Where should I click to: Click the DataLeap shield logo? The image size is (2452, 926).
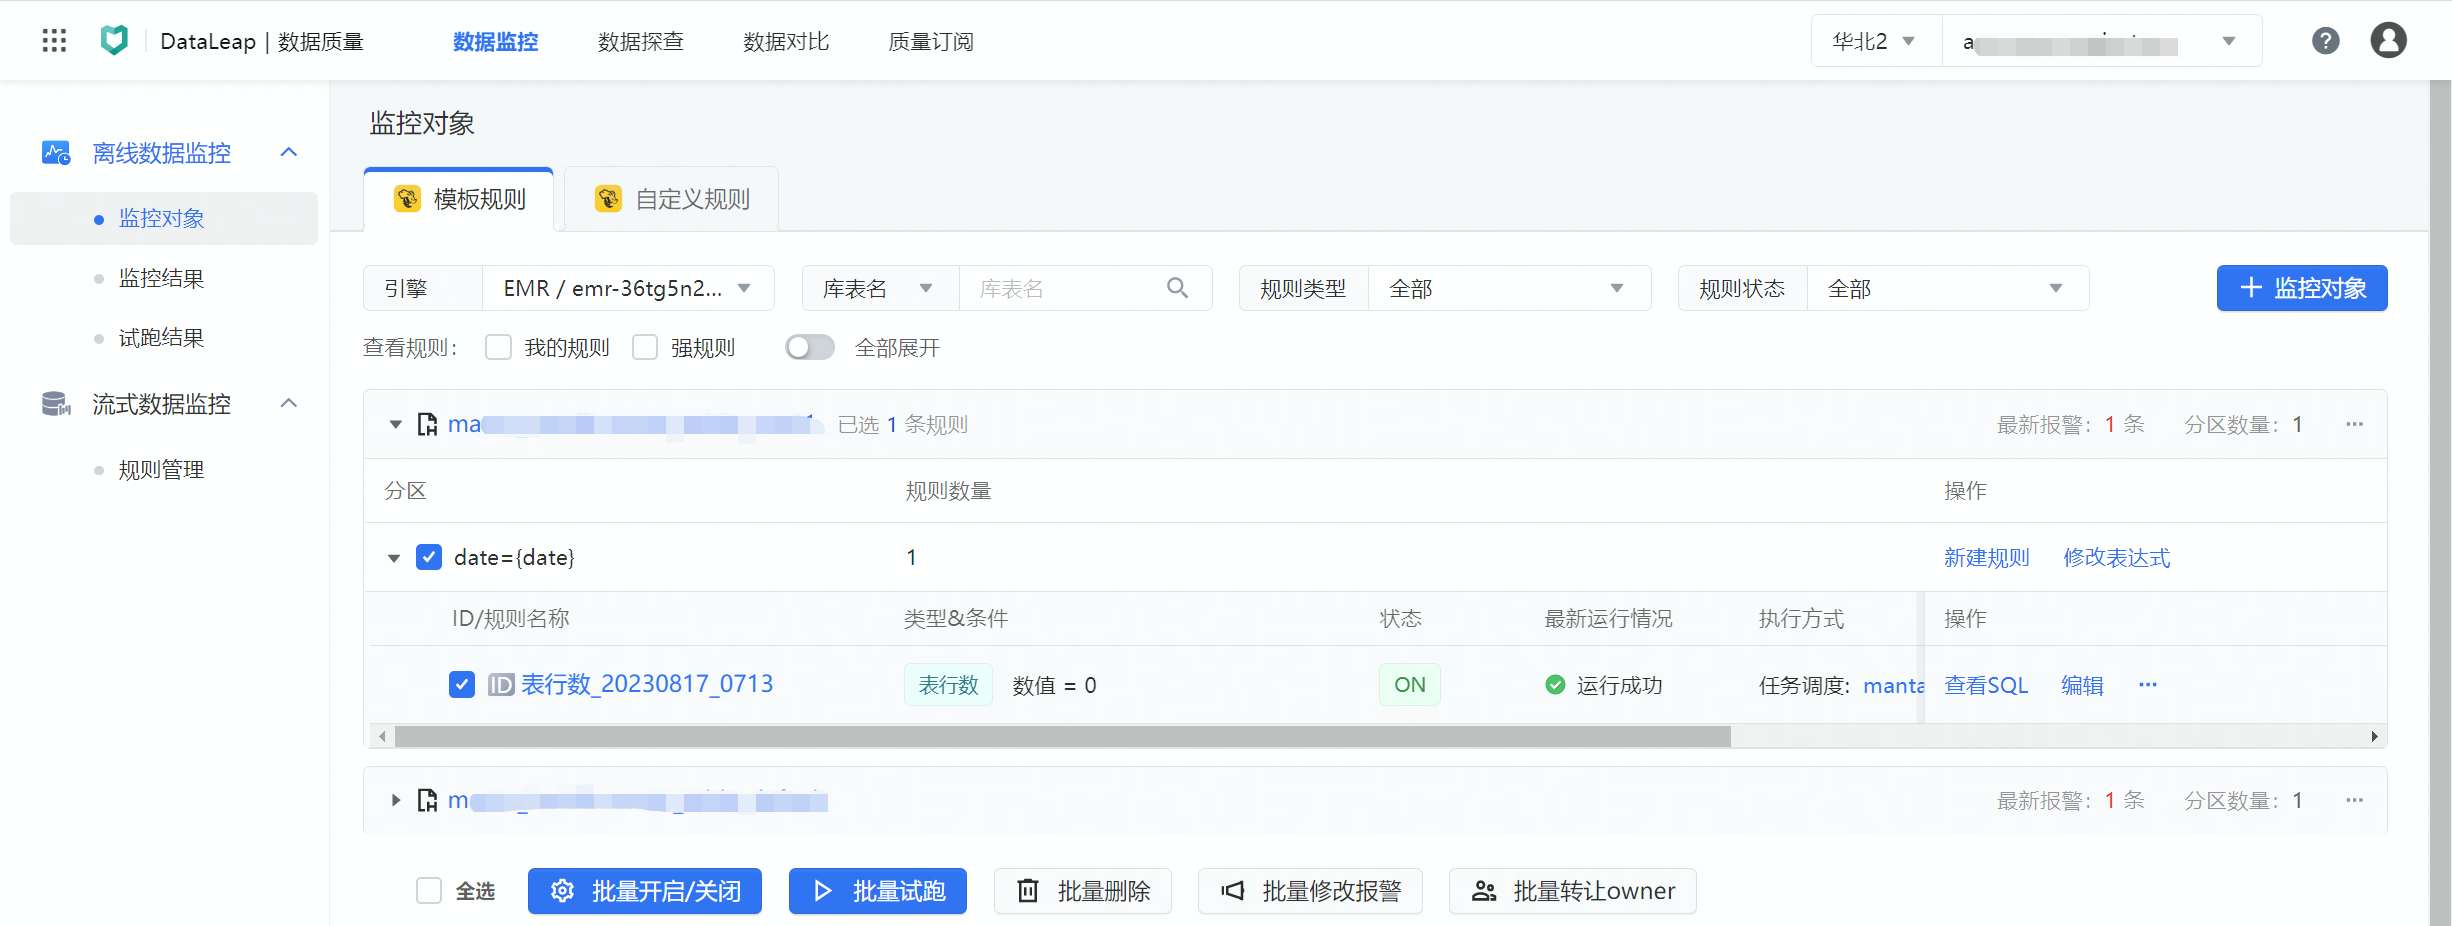point(115,41)
